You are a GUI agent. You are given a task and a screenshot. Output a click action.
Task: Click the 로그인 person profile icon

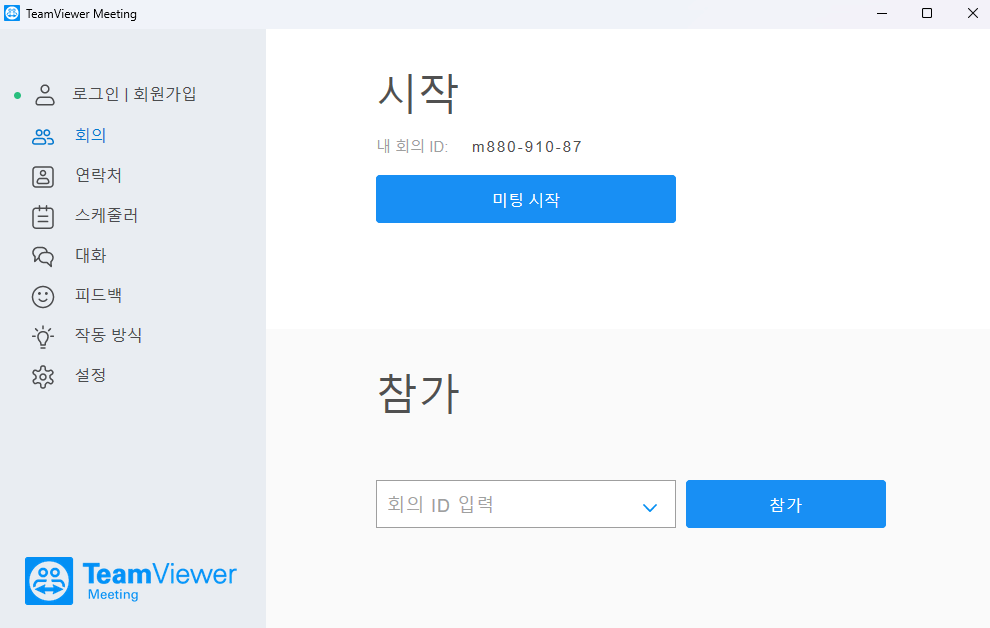[43, 93]
